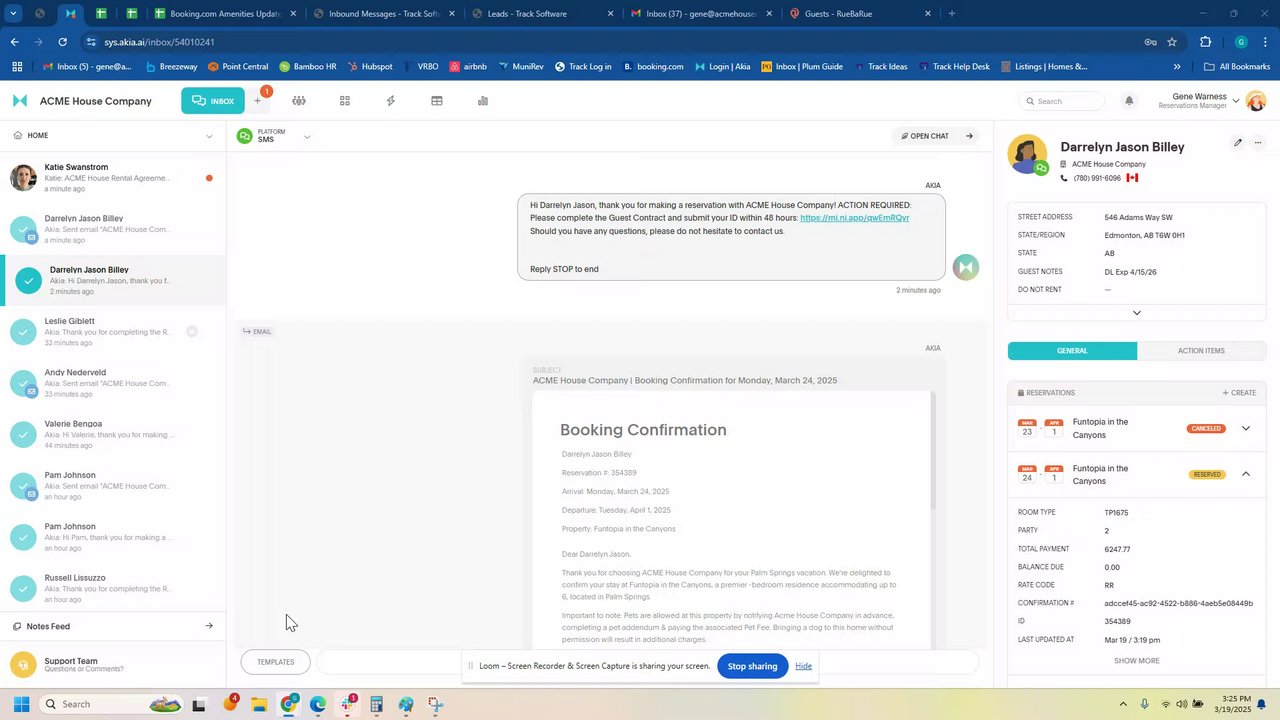Viewport: 1280px width, 720px height.
Task: Open the Breezeway bookmark
Action: pyautogui.click(x=172, y=67)
